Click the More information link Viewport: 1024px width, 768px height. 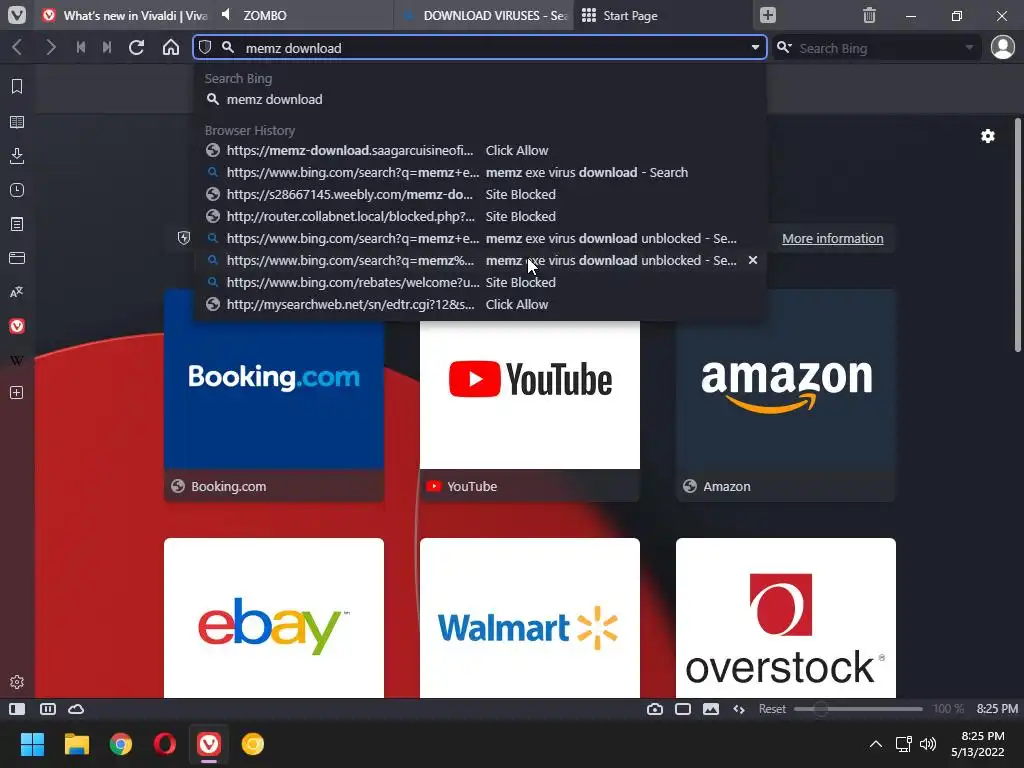point(833,238)
